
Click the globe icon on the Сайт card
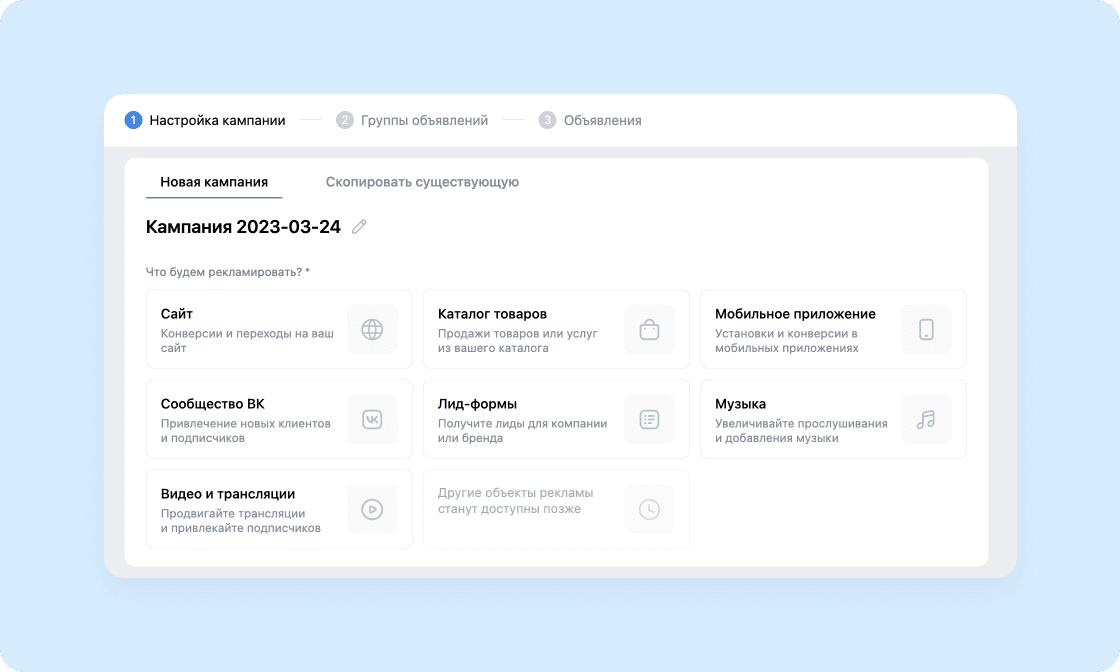click(x=372, y=329)
